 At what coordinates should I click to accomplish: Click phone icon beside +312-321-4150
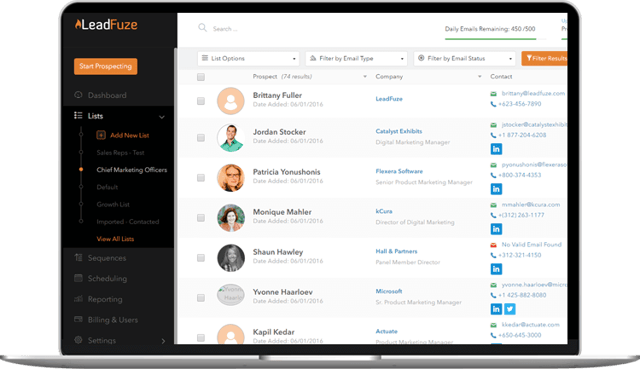coord(493,255)
